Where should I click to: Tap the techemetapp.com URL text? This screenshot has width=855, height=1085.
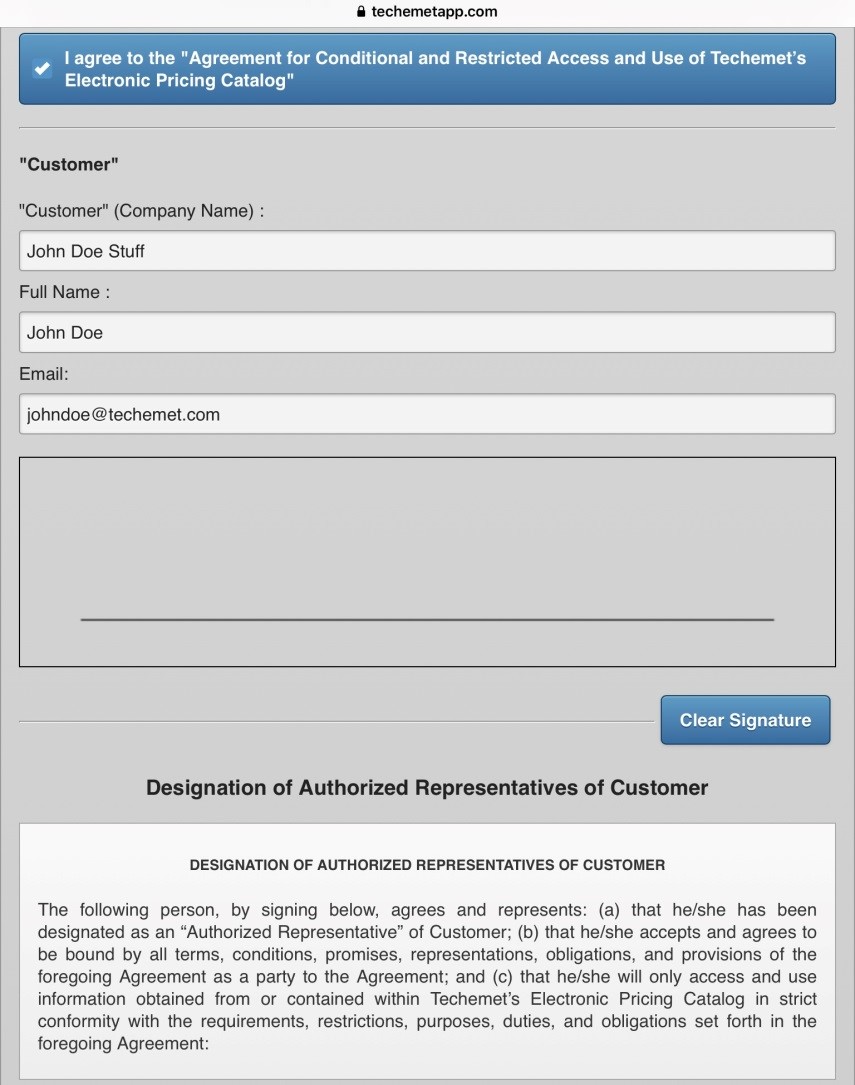click(x=434, y=12)
